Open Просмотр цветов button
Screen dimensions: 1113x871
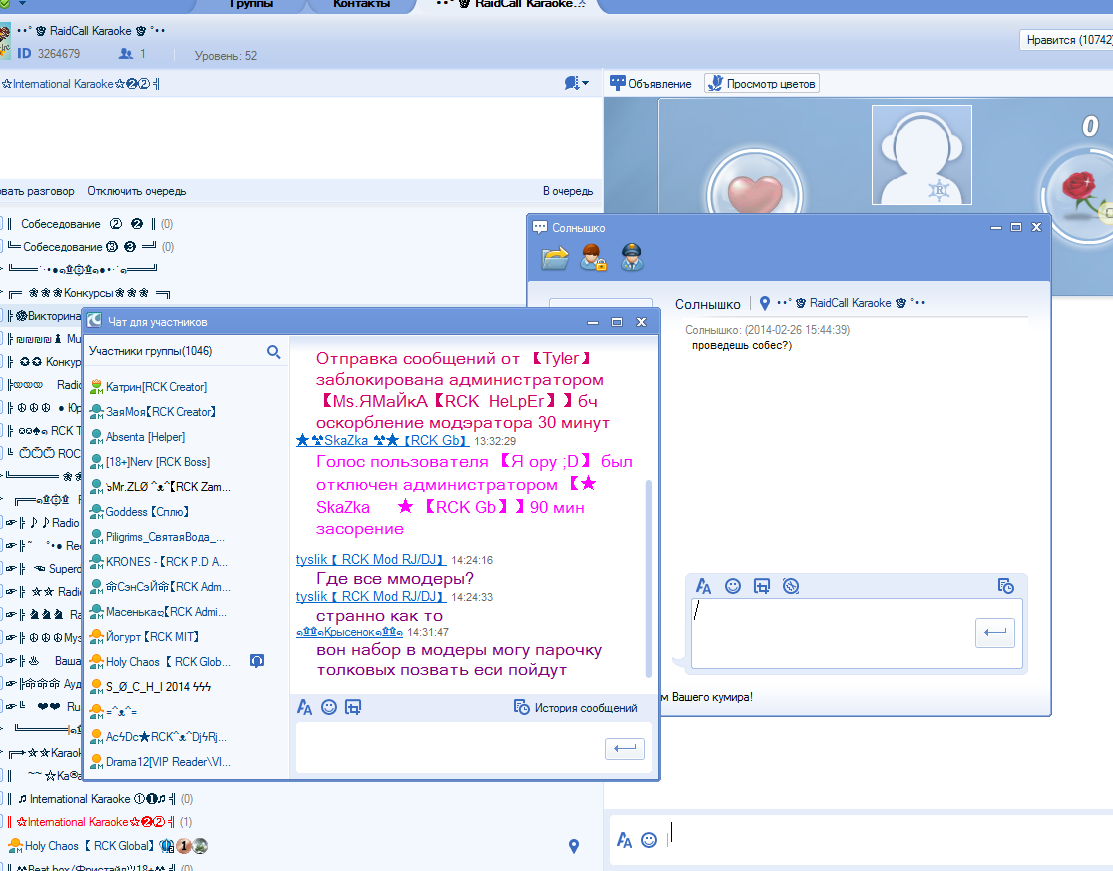[x=762, y=84]
